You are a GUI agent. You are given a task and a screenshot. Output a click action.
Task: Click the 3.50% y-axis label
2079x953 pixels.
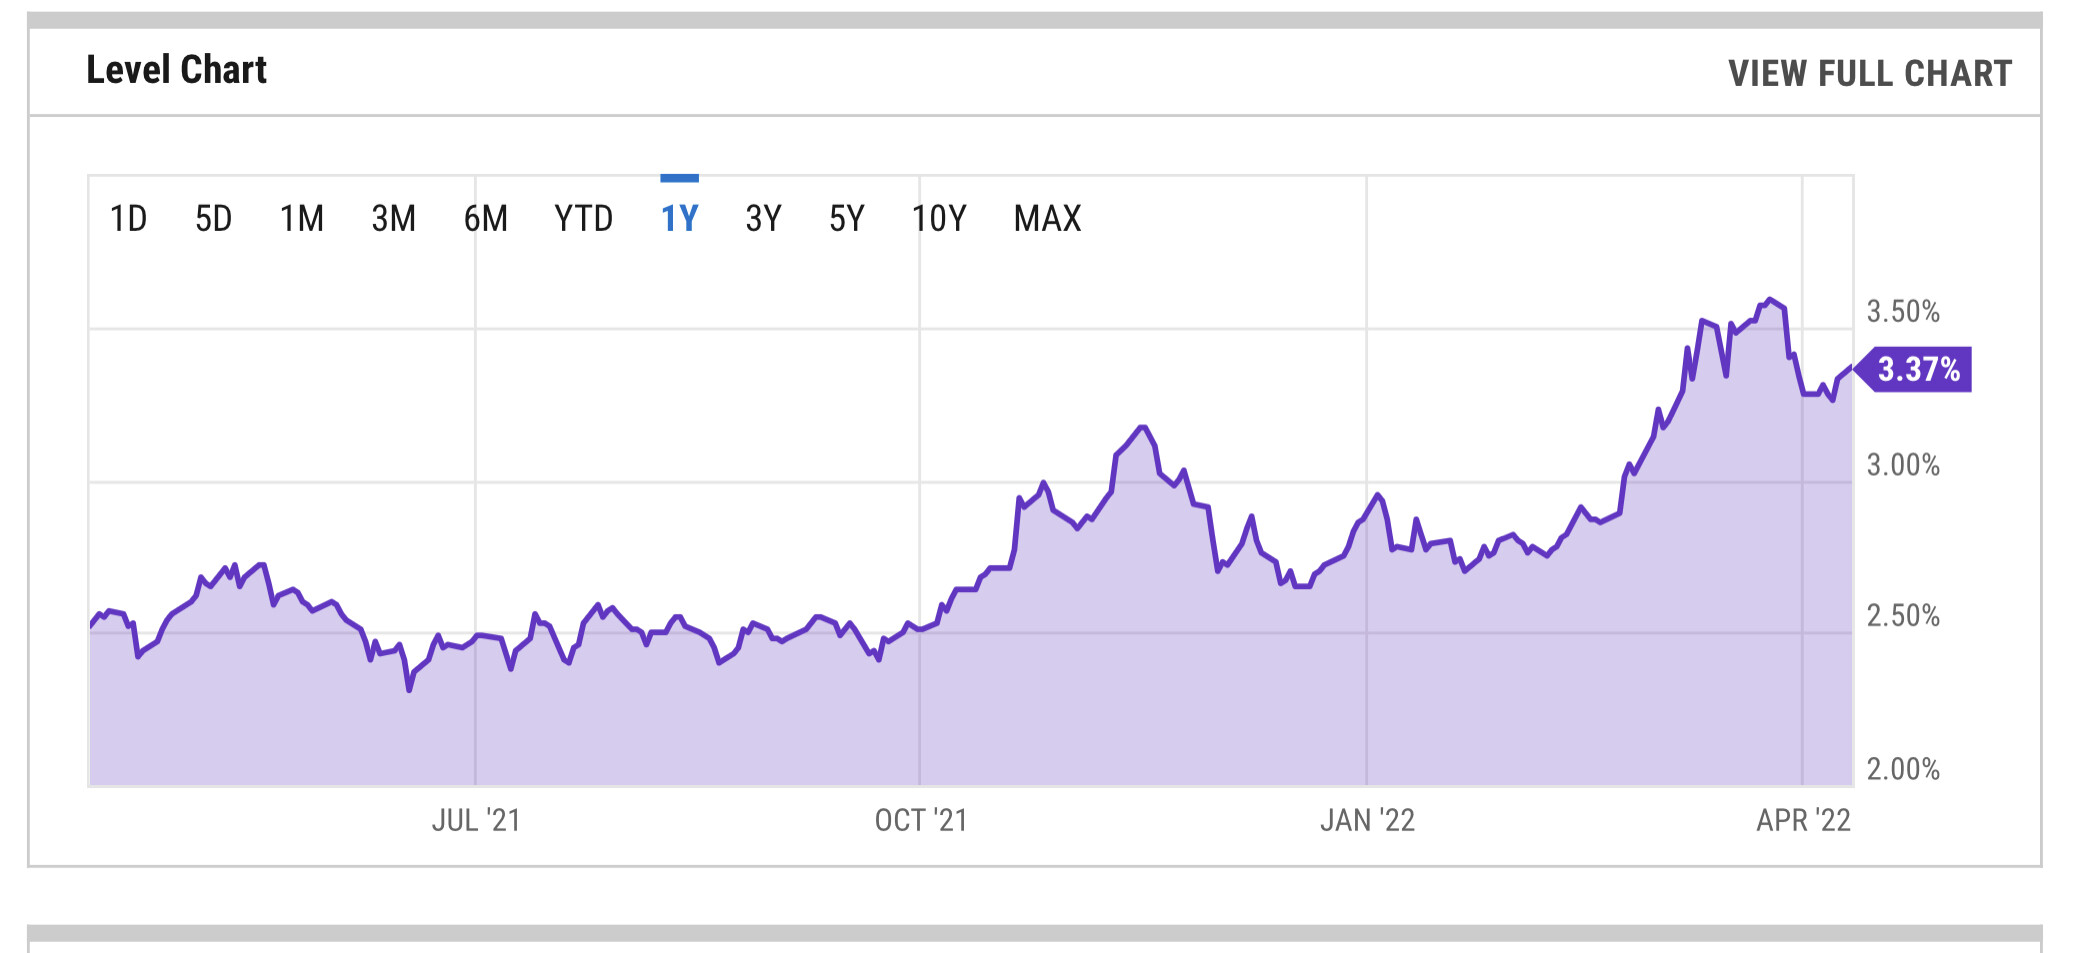[1902, 312]
